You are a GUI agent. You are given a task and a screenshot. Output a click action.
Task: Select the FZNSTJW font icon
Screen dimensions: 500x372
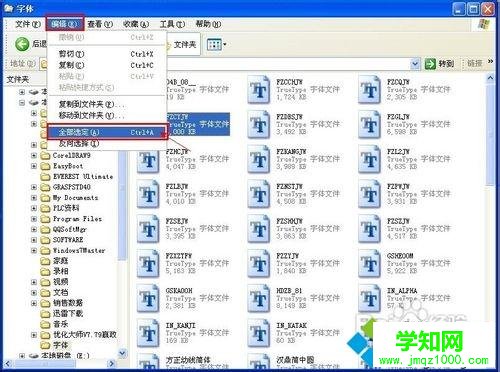coord(259,194)
